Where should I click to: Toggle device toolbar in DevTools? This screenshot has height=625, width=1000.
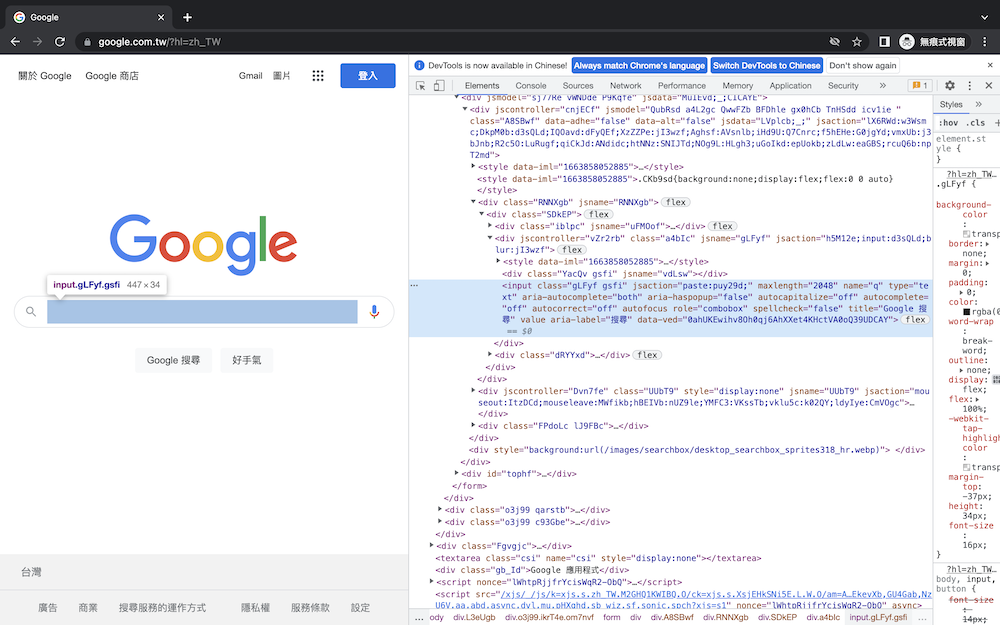point(439,85)
